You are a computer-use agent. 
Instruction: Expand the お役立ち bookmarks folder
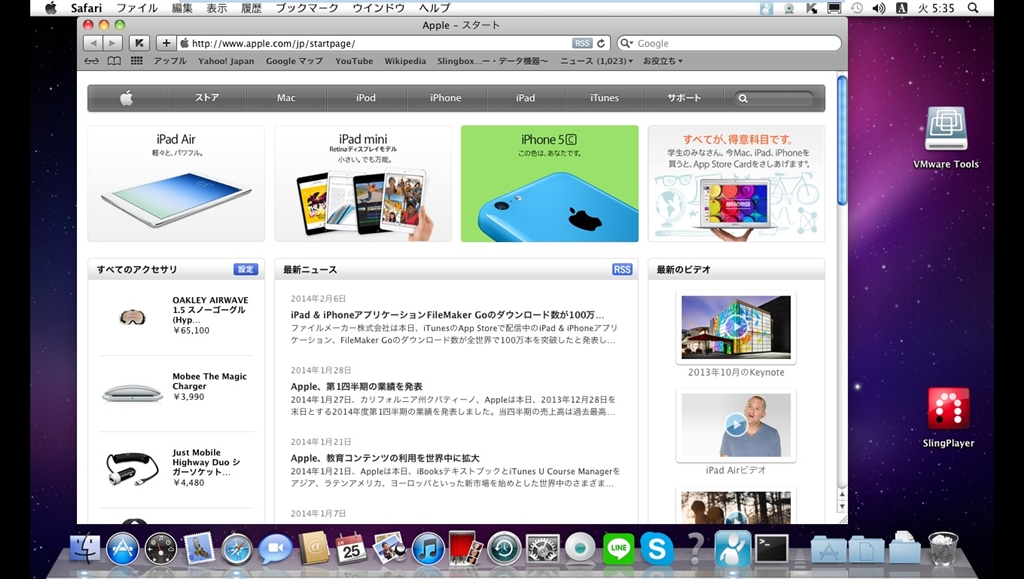(662, 61)
